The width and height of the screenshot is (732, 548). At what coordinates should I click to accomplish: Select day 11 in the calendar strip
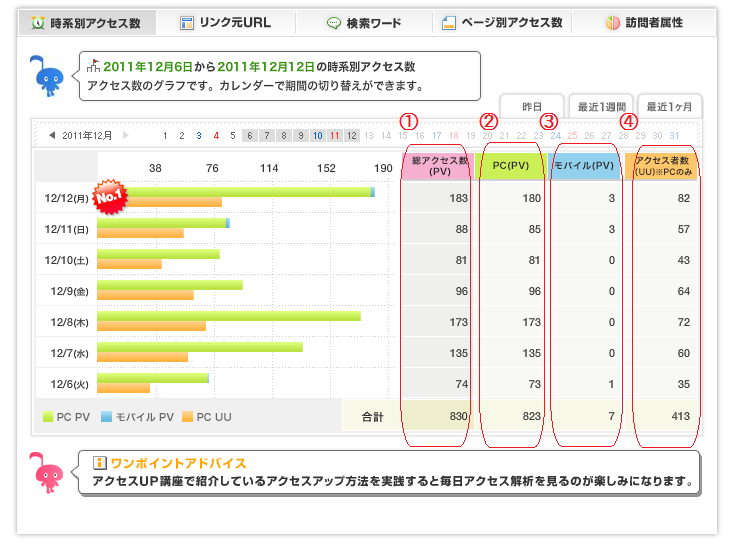tap(335, 136)
